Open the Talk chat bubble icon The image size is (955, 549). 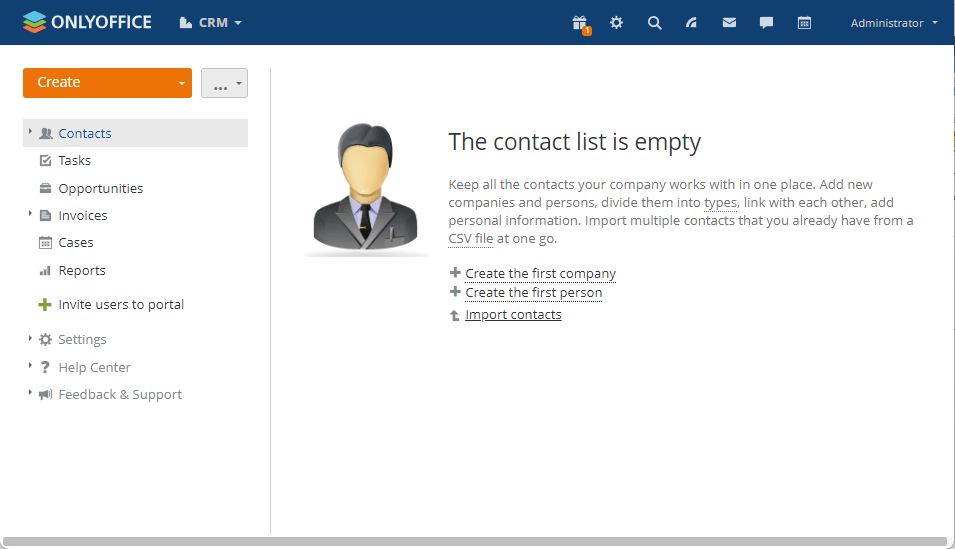[x=766, y=23]
